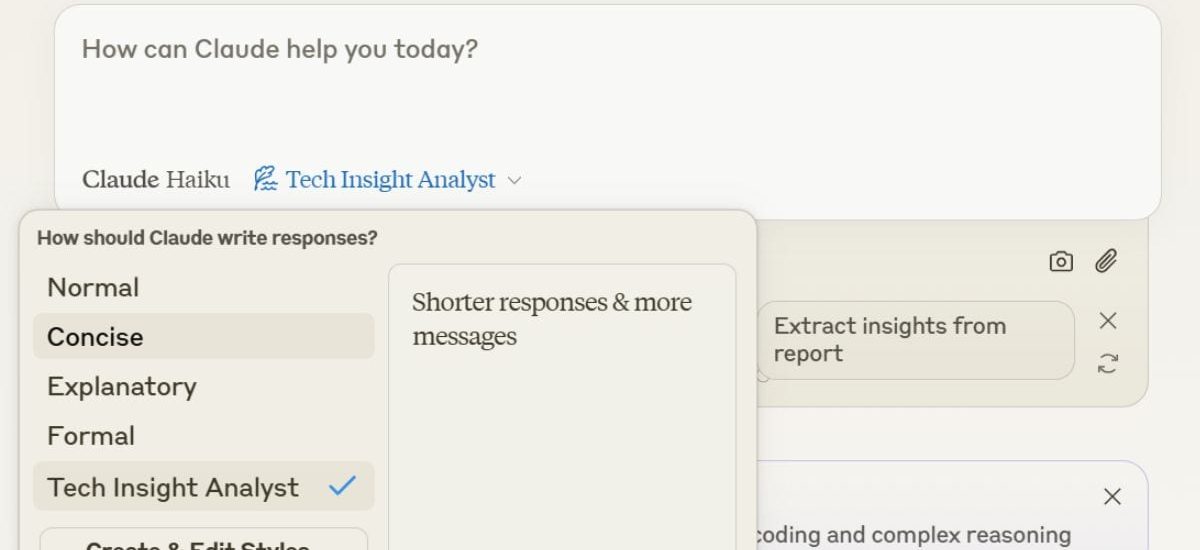Click the camera screenshot icon

[x=1061, y=262]
